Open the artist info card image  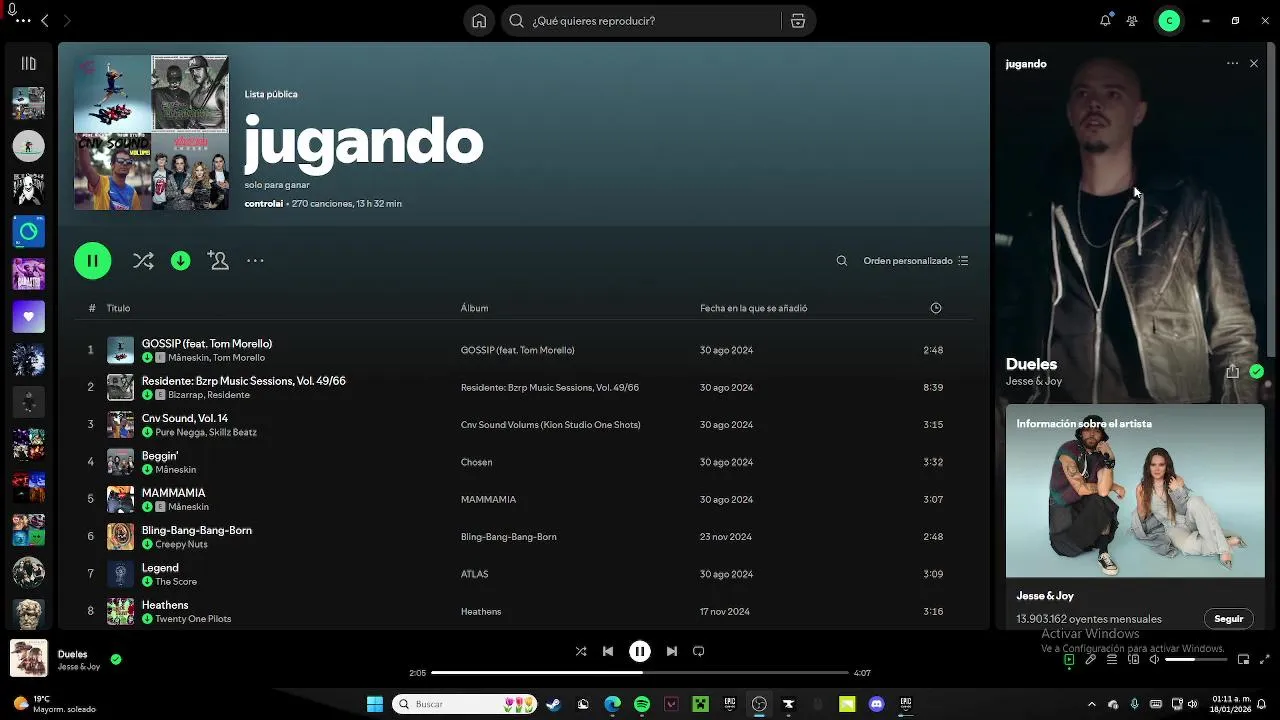click(x=1135, y=491)
